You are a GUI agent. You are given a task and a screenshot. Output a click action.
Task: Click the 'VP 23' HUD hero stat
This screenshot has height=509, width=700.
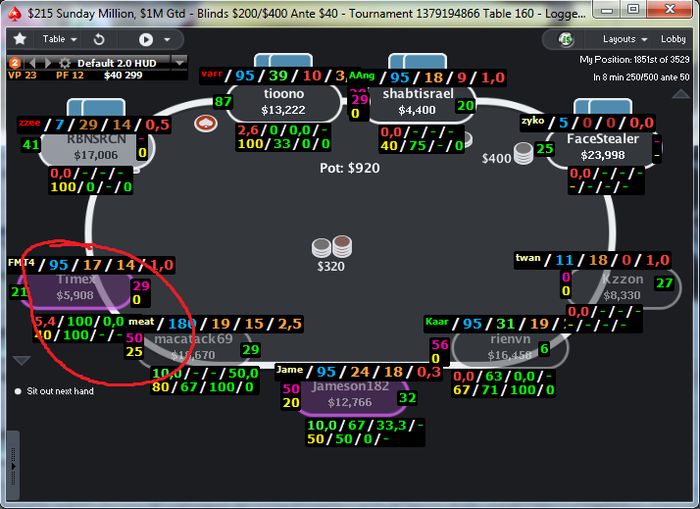[22, 75]
